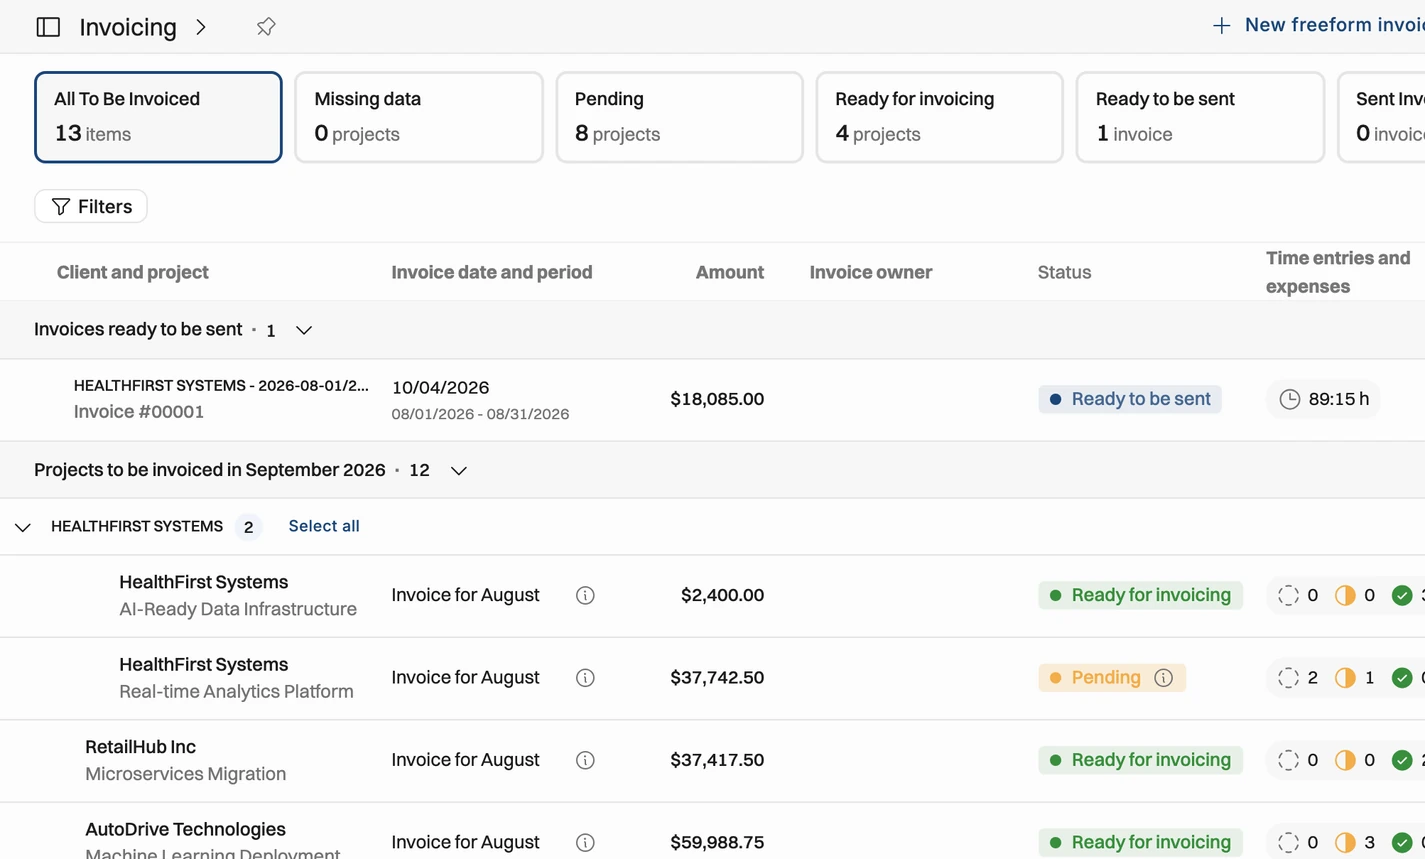Click the $59,988.75 amount

(x=717, y=843)
